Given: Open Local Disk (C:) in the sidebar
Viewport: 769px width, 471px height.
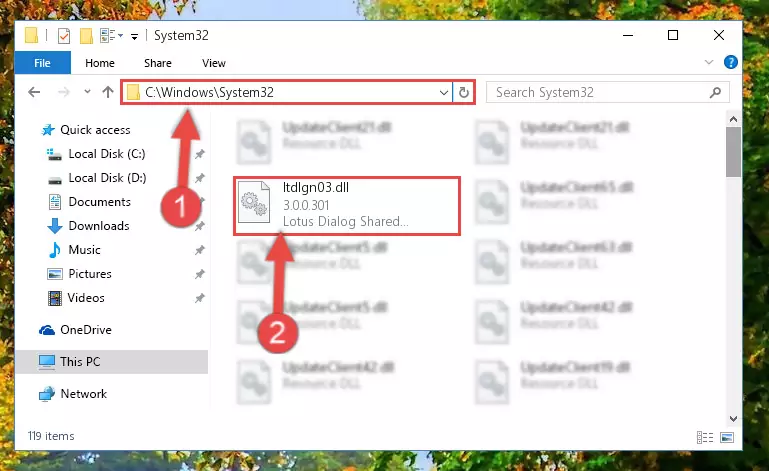Looking at the screenshot, I should (106, 154).
